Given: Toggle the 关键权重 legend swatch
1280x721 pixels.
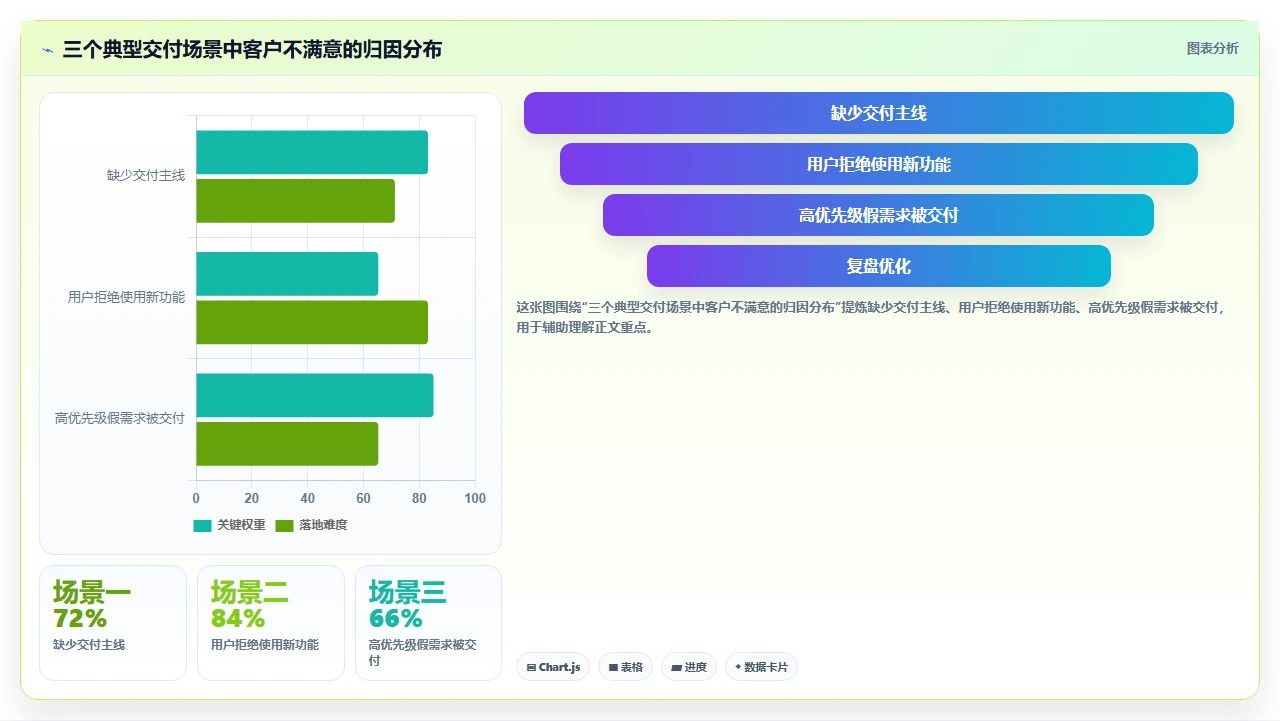Looking at the screenshot, I should (x=203, y=525).
